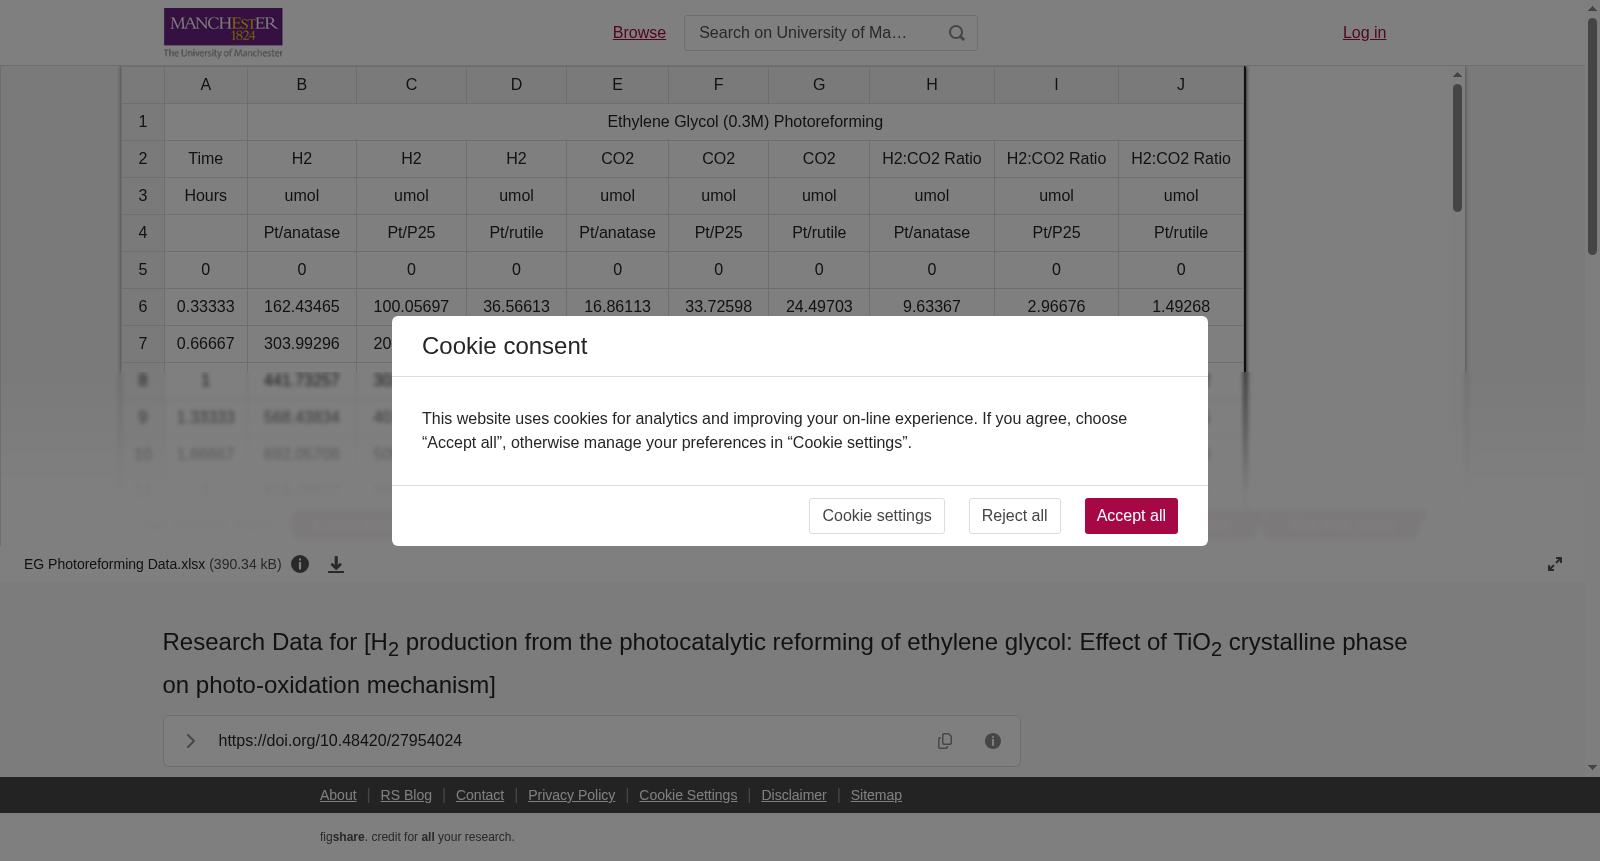Screen dimensions: 1600x861
Task: Visit the RS Blog footer link
Action: pos(406,795)
